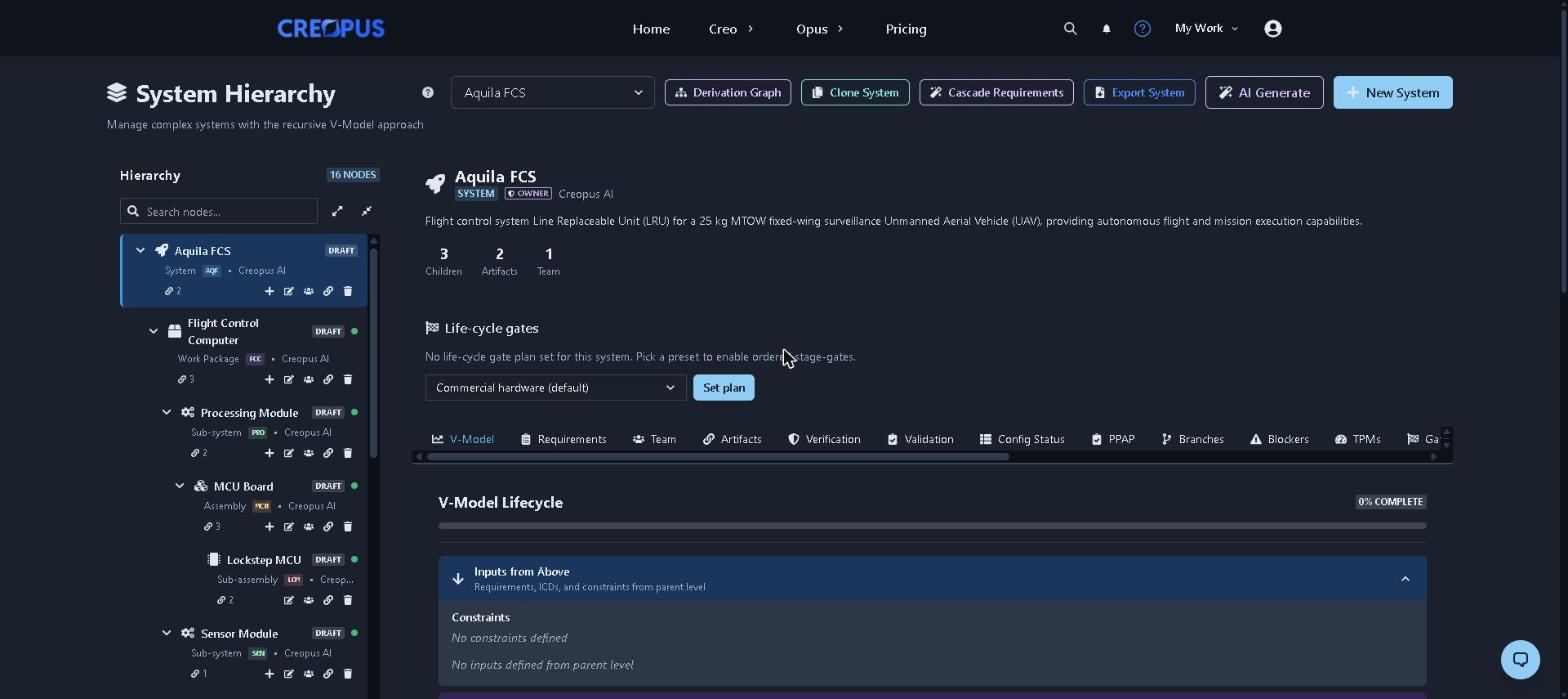Edit the Flight Control Computer node

coord(289,379)
